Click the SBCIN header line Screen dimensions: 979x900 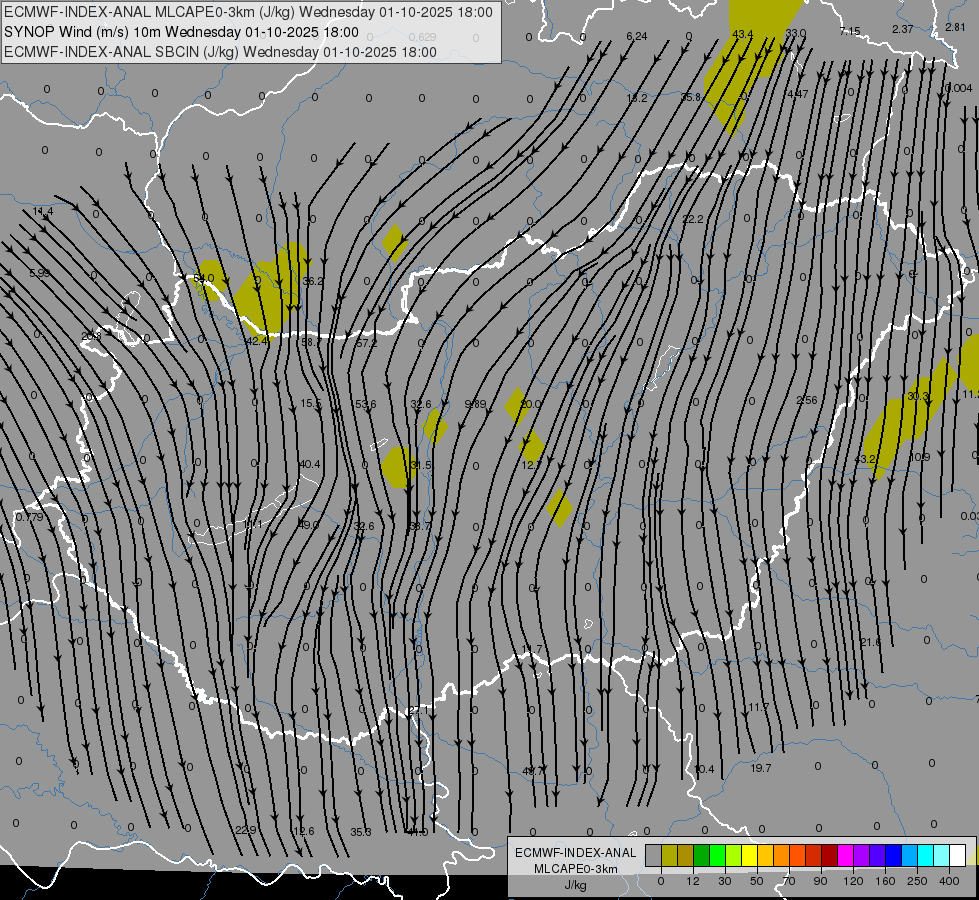(x=220, y=52)
